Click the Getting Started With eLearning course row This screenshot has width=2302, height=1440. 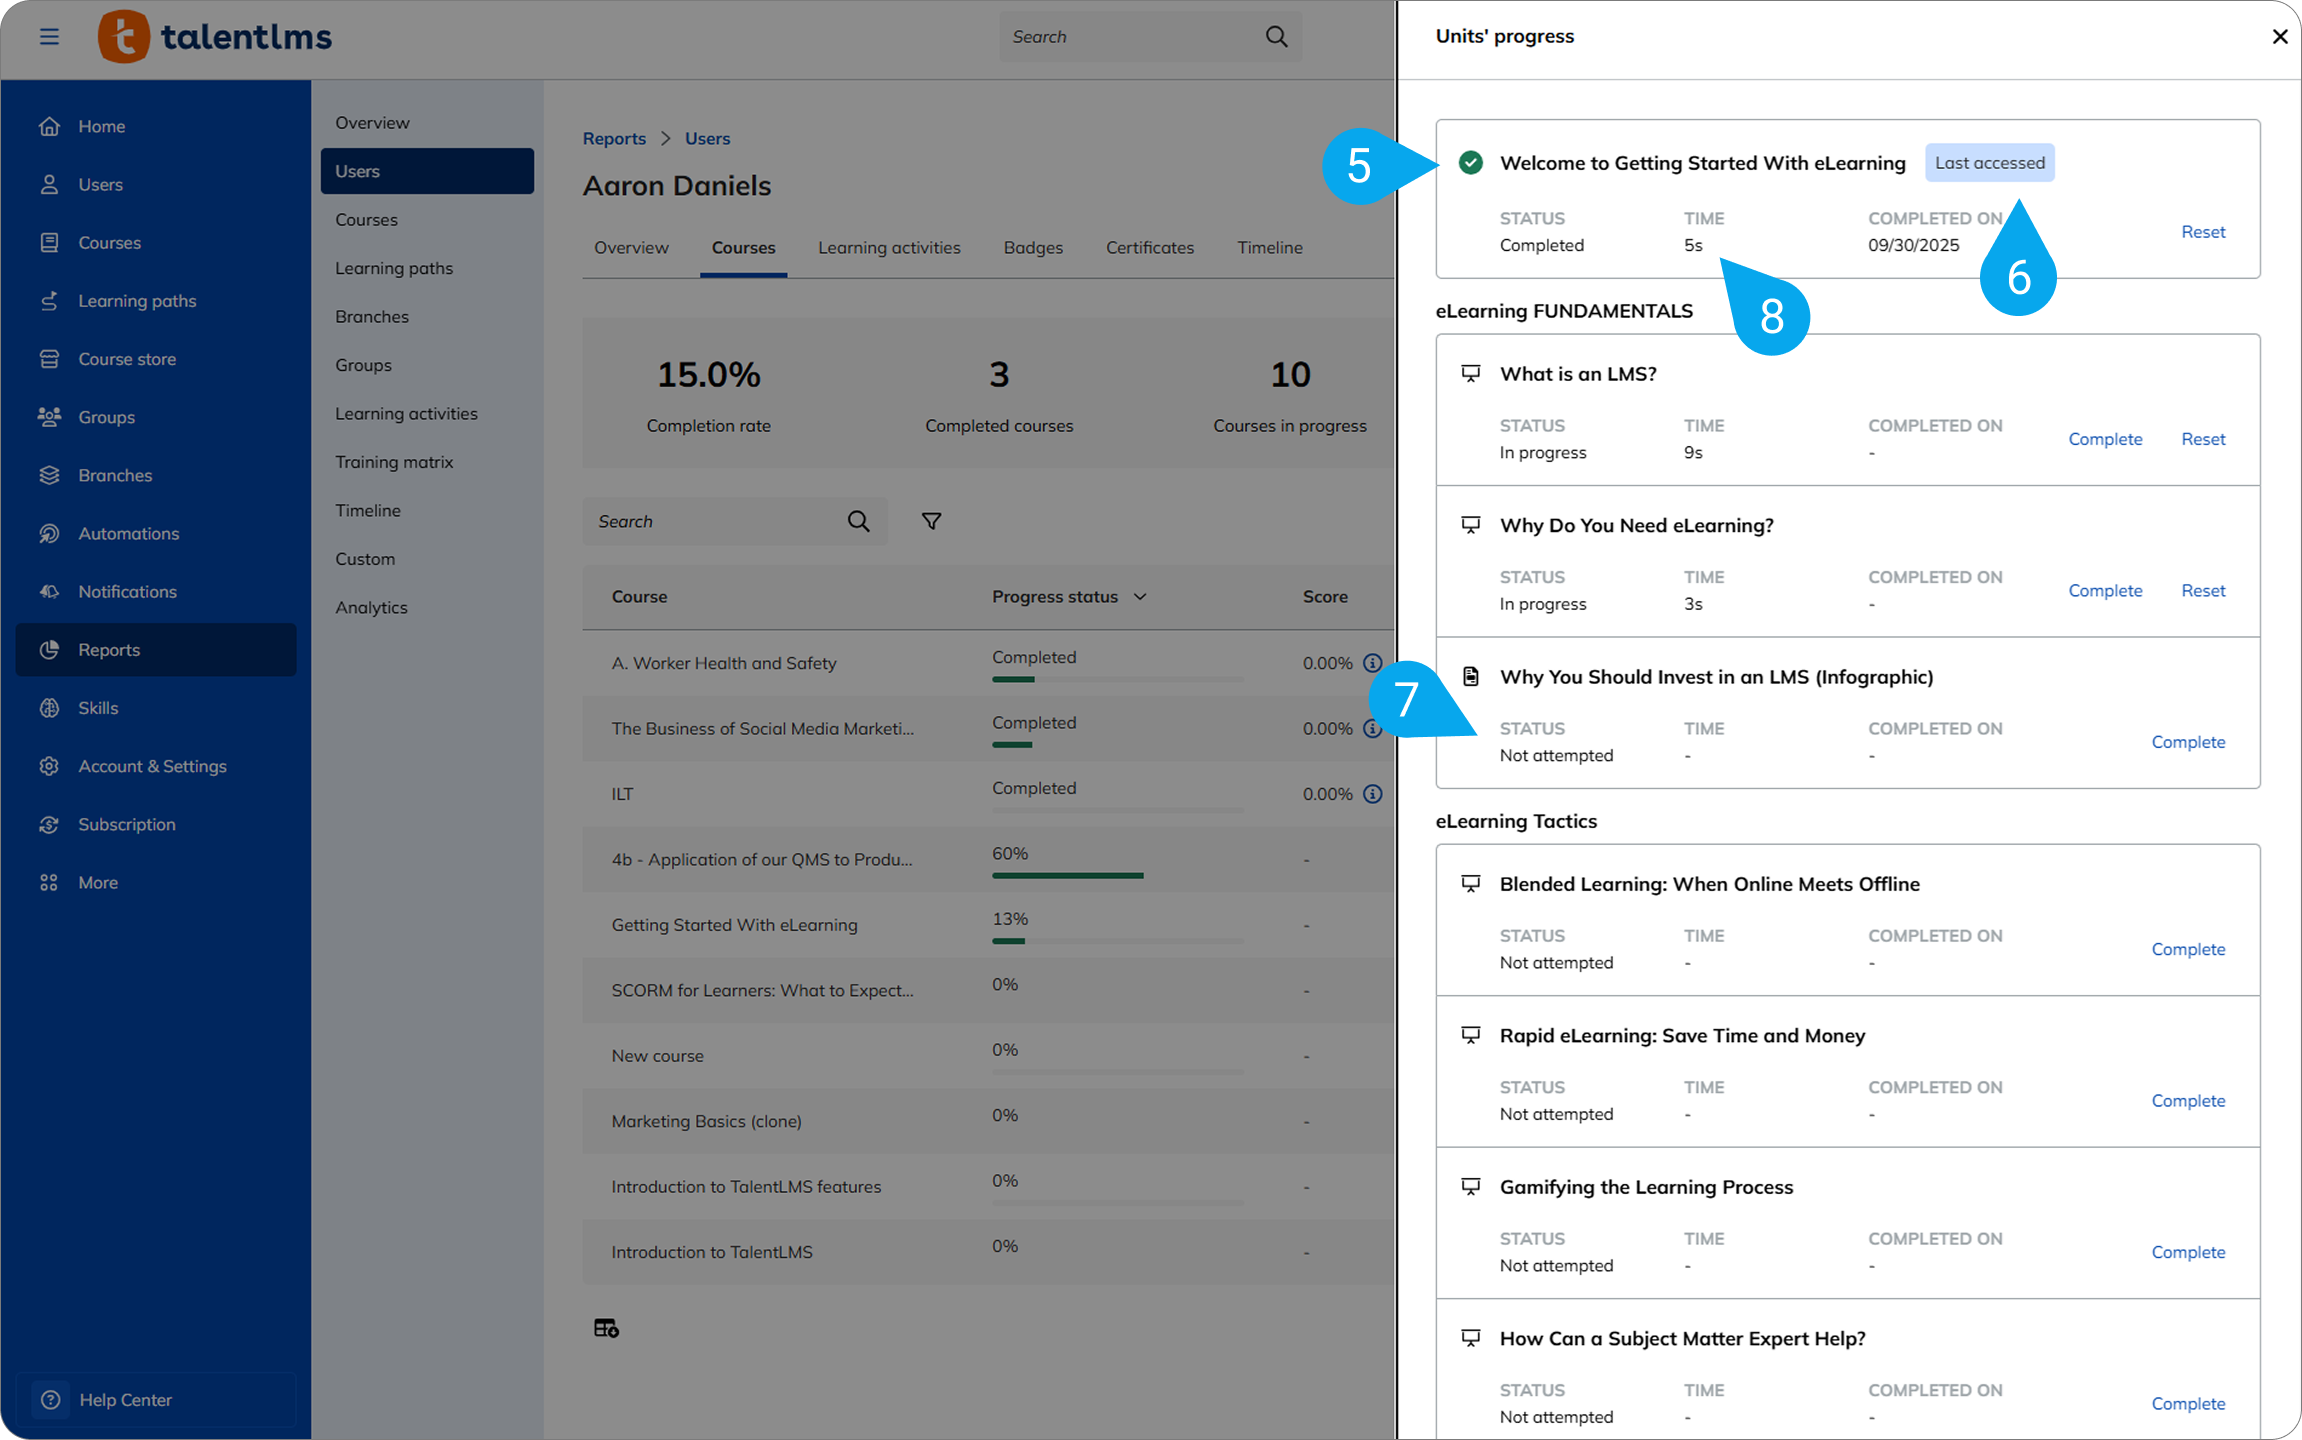pyautogui.click(x=988, y=925)
